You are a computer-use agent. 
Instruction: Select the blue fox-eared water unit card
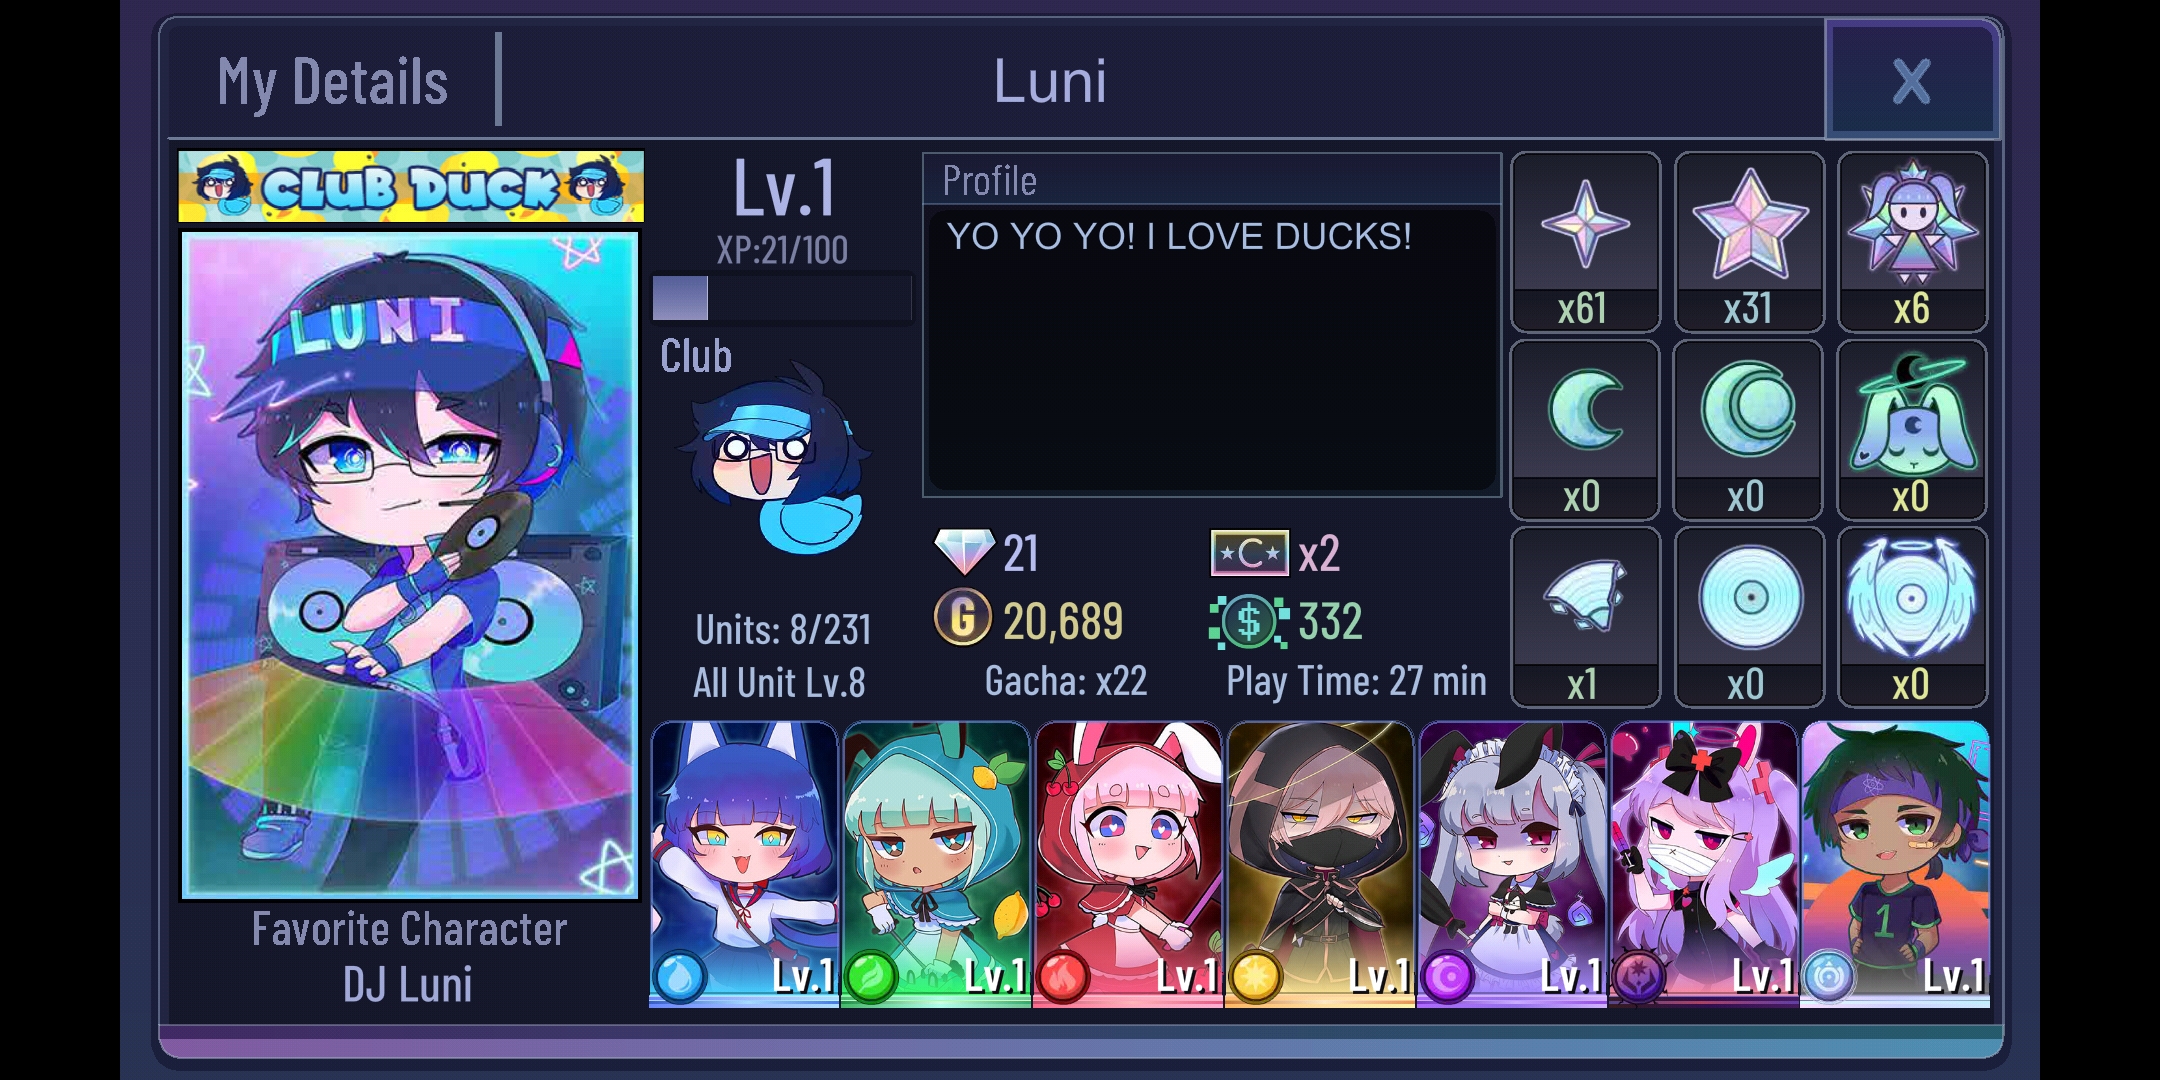tap(744, 864)
